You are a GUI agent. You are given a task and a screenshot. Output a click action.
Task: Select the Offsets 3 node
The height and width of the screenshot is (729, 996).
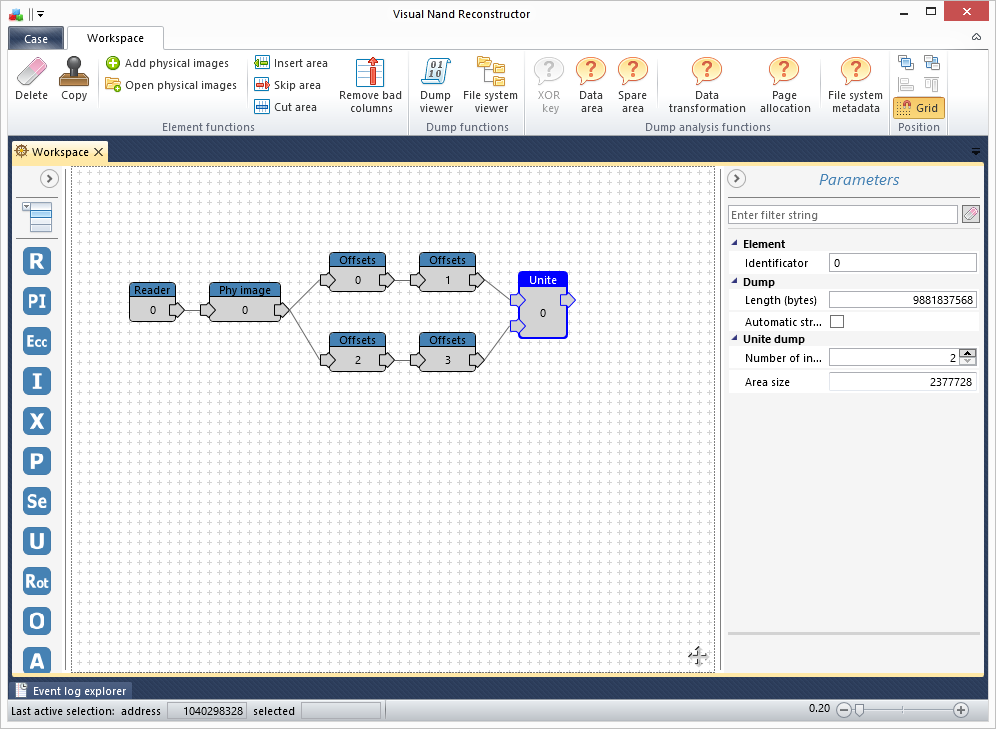pyautogui.click(x=447, y=352)
